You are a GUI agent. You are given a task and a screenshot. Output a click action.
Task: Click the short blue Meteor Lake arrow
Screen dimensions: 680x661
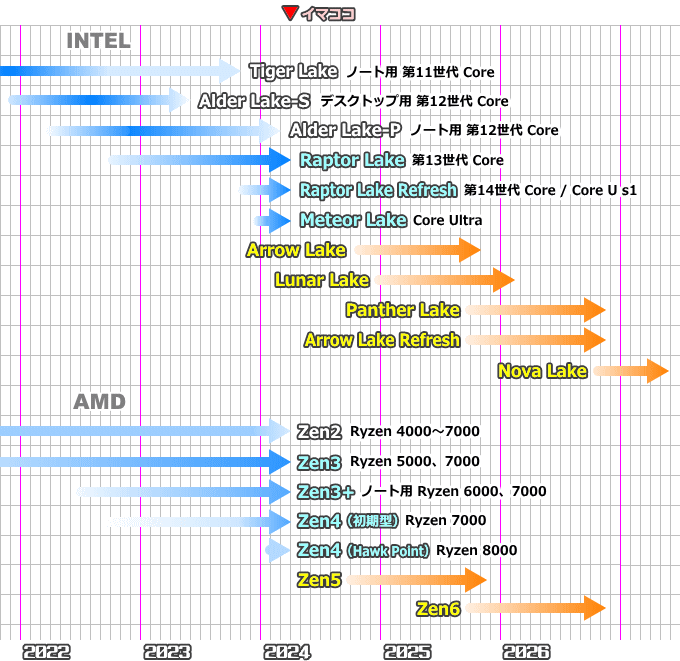click(x=272, y=221)
